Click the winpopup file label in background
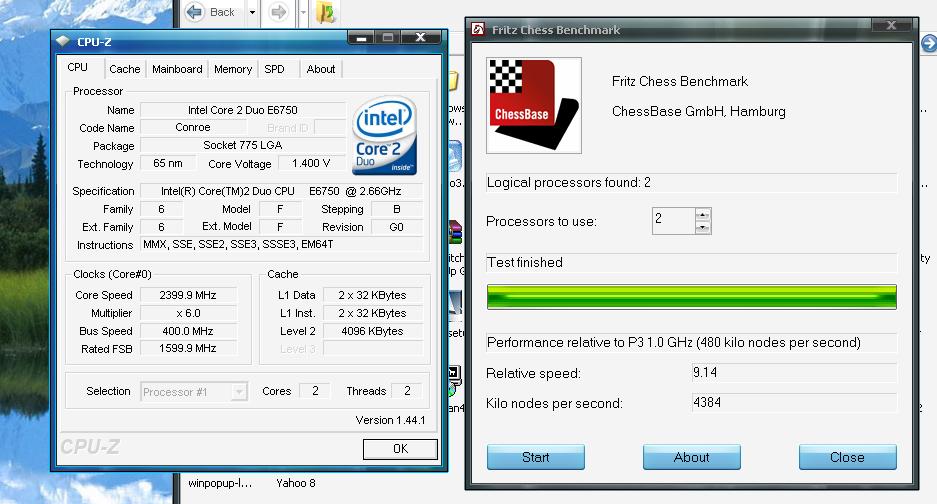 point(220,483)
